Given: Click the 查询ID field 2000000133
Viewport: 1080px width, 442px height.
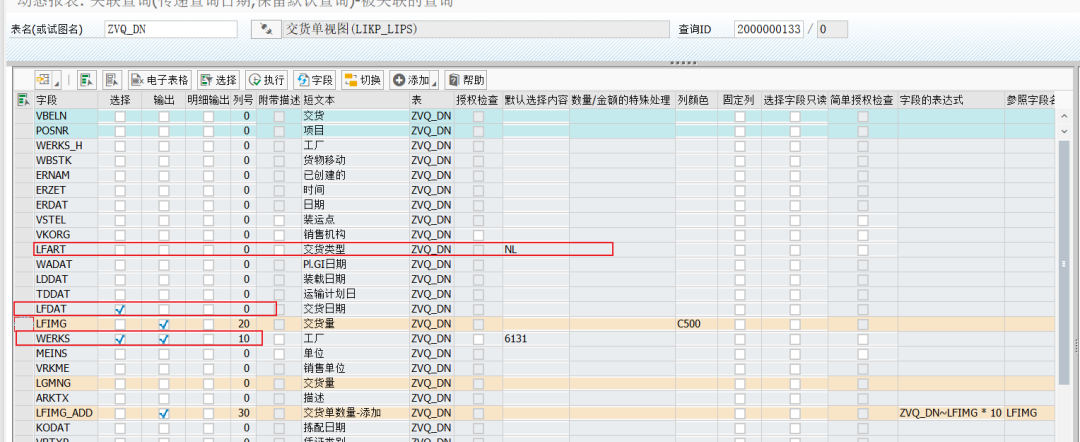Looking at the screenshot, I should click(x=769, y=30).
